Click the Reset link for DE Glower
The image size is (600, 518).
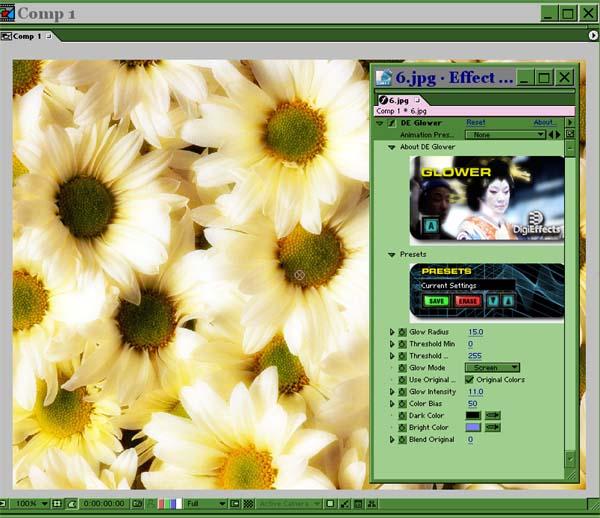pos(476,122)
